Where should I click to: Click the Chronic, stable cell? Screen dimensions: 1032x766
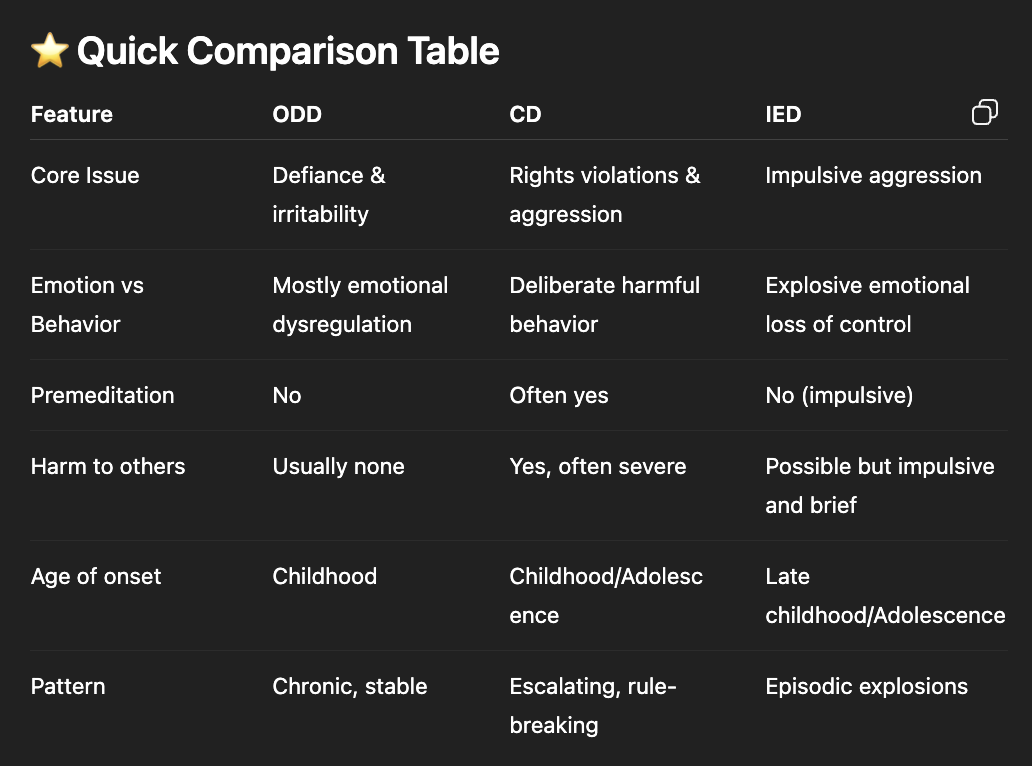point(349,686)
